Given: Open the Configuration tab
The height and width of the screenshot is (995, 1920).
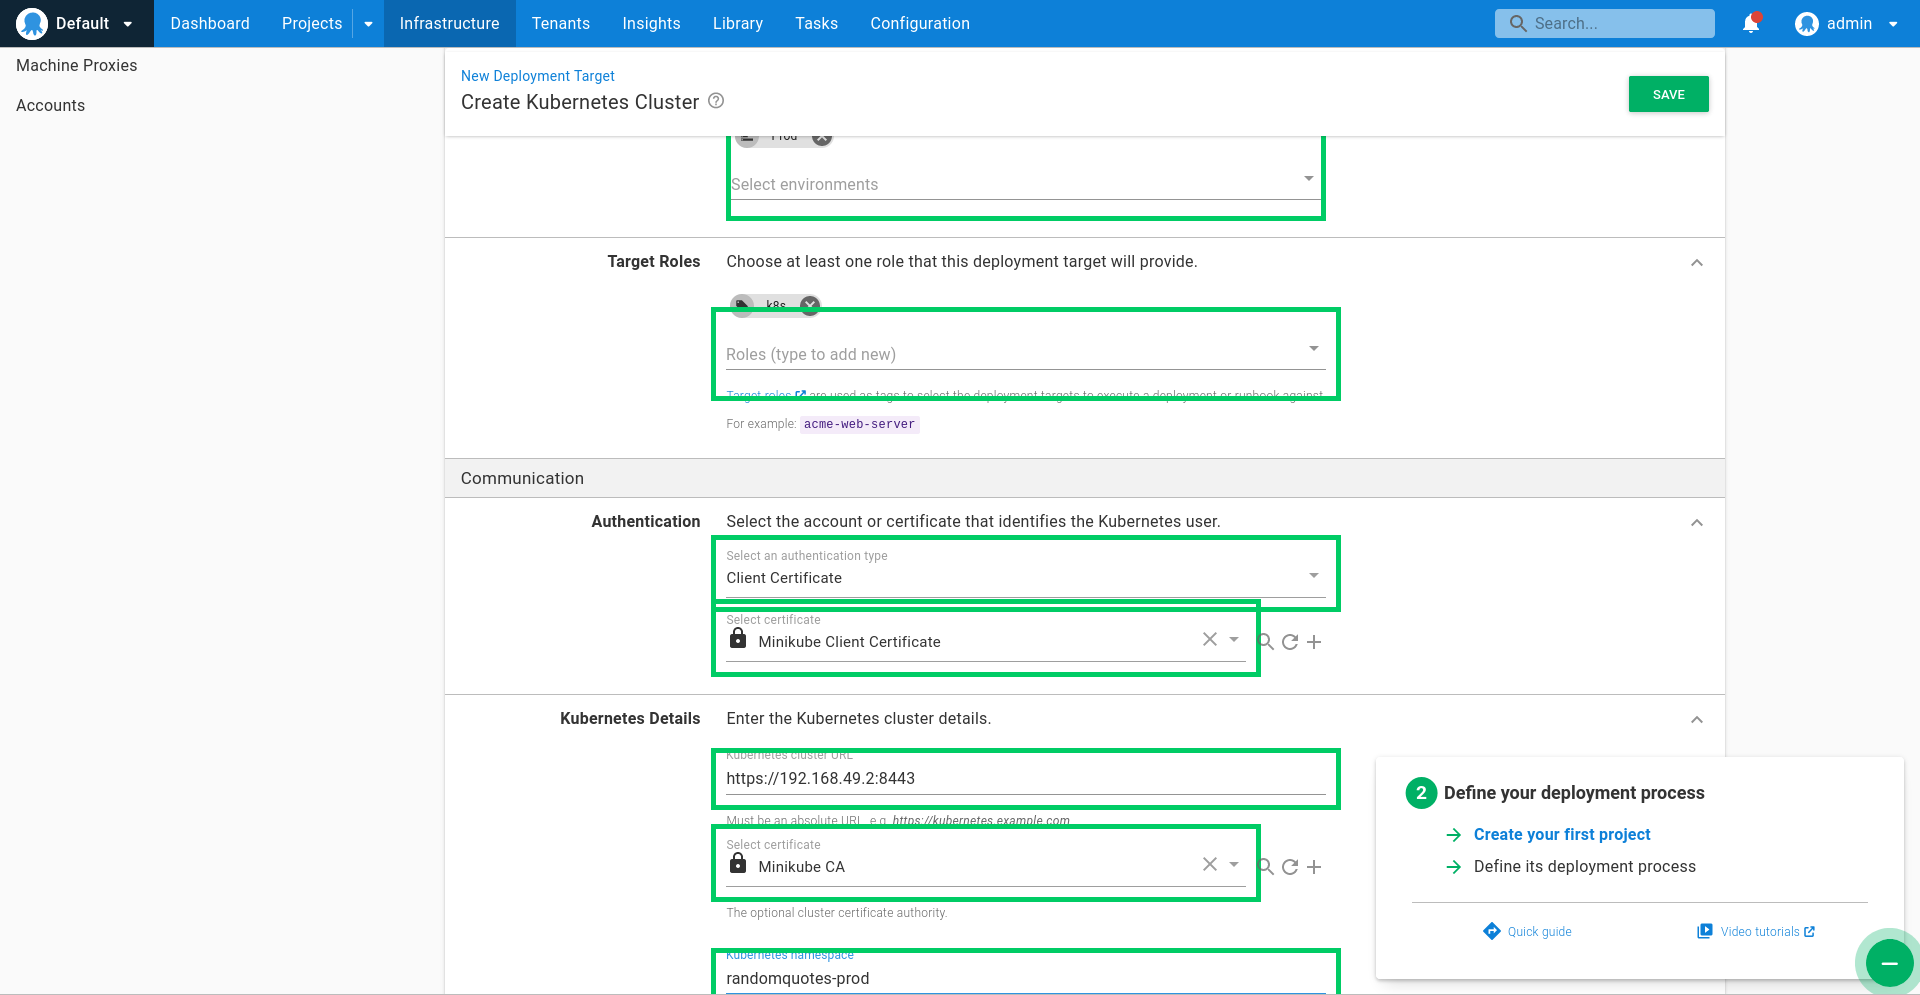Looking at the screenshot, I should tap(920, 23).
